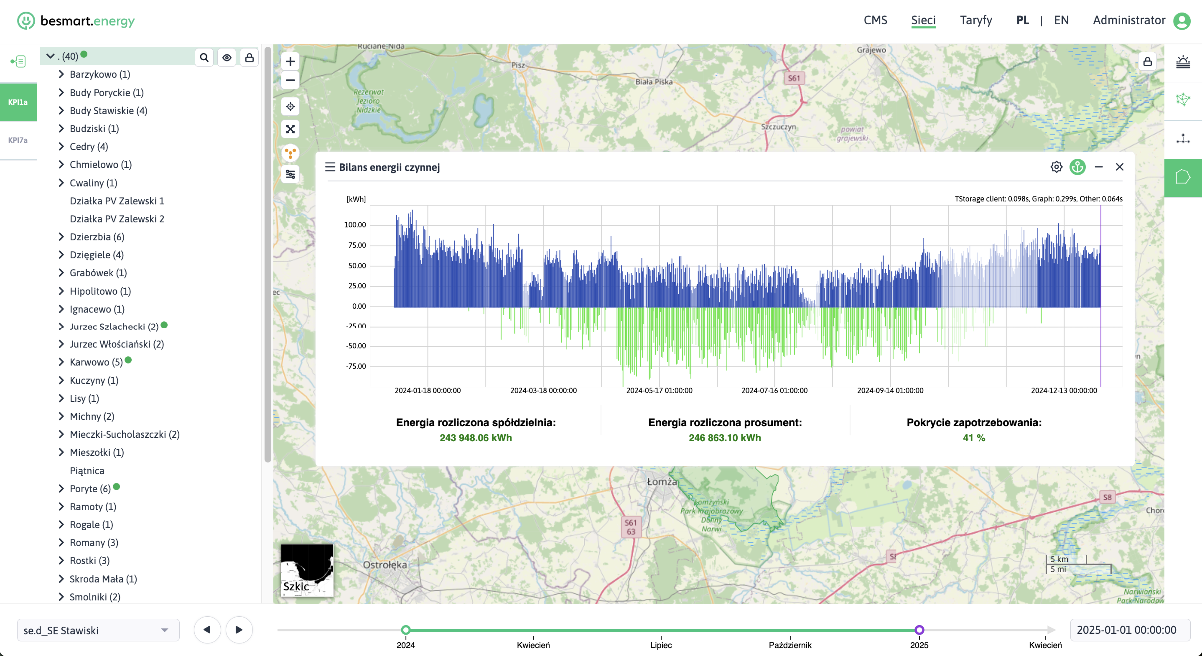Center the map with the crosshair icon

pos(291,105)
